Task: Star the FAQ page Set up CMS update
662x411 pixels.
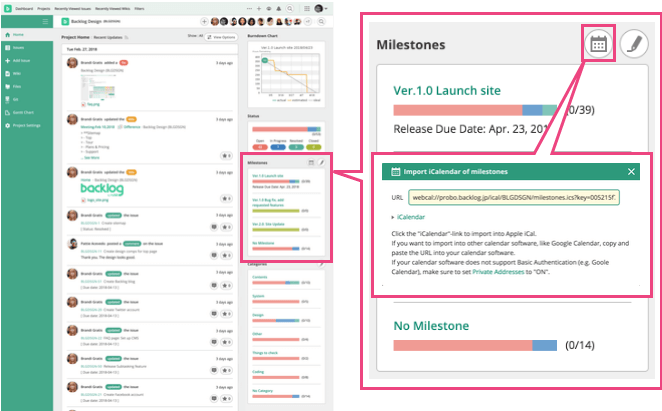Action: 226,342
